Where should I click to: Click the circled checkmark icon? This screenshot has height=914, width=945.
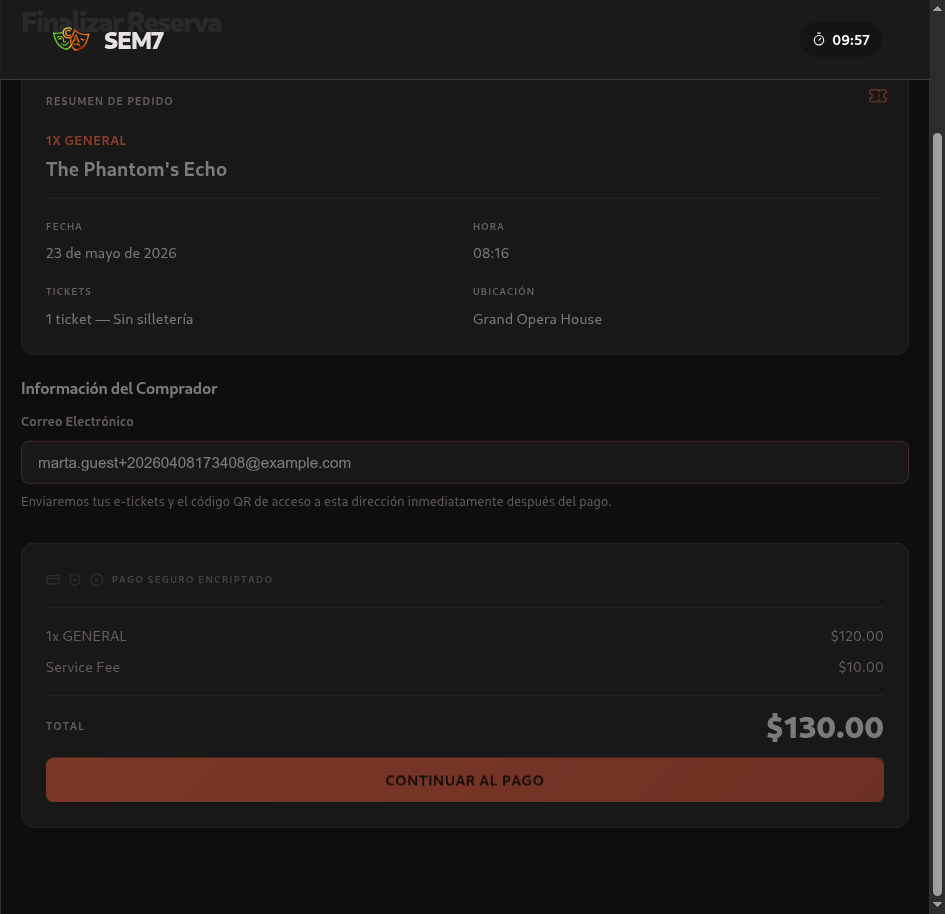[x=97, y=580]
